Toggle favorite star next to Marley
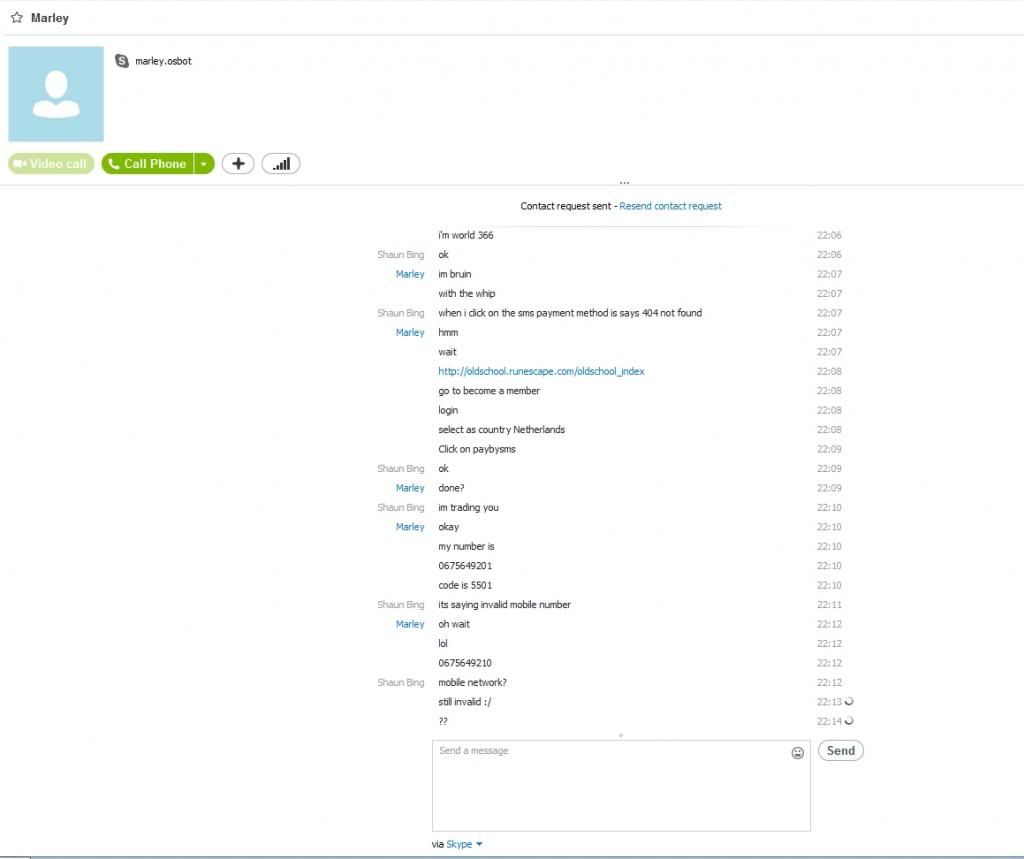Image resolution: width=1024 pixels, height=859 pixels. 17,18
